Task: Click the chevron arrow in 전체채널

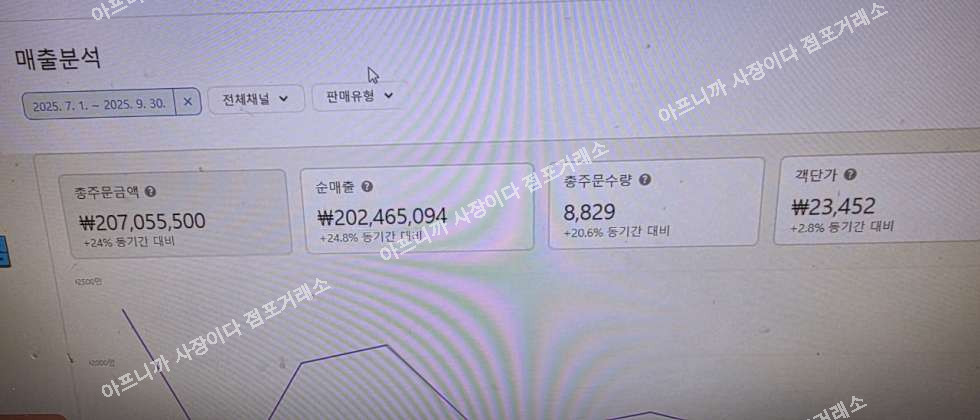Action: 284,98
